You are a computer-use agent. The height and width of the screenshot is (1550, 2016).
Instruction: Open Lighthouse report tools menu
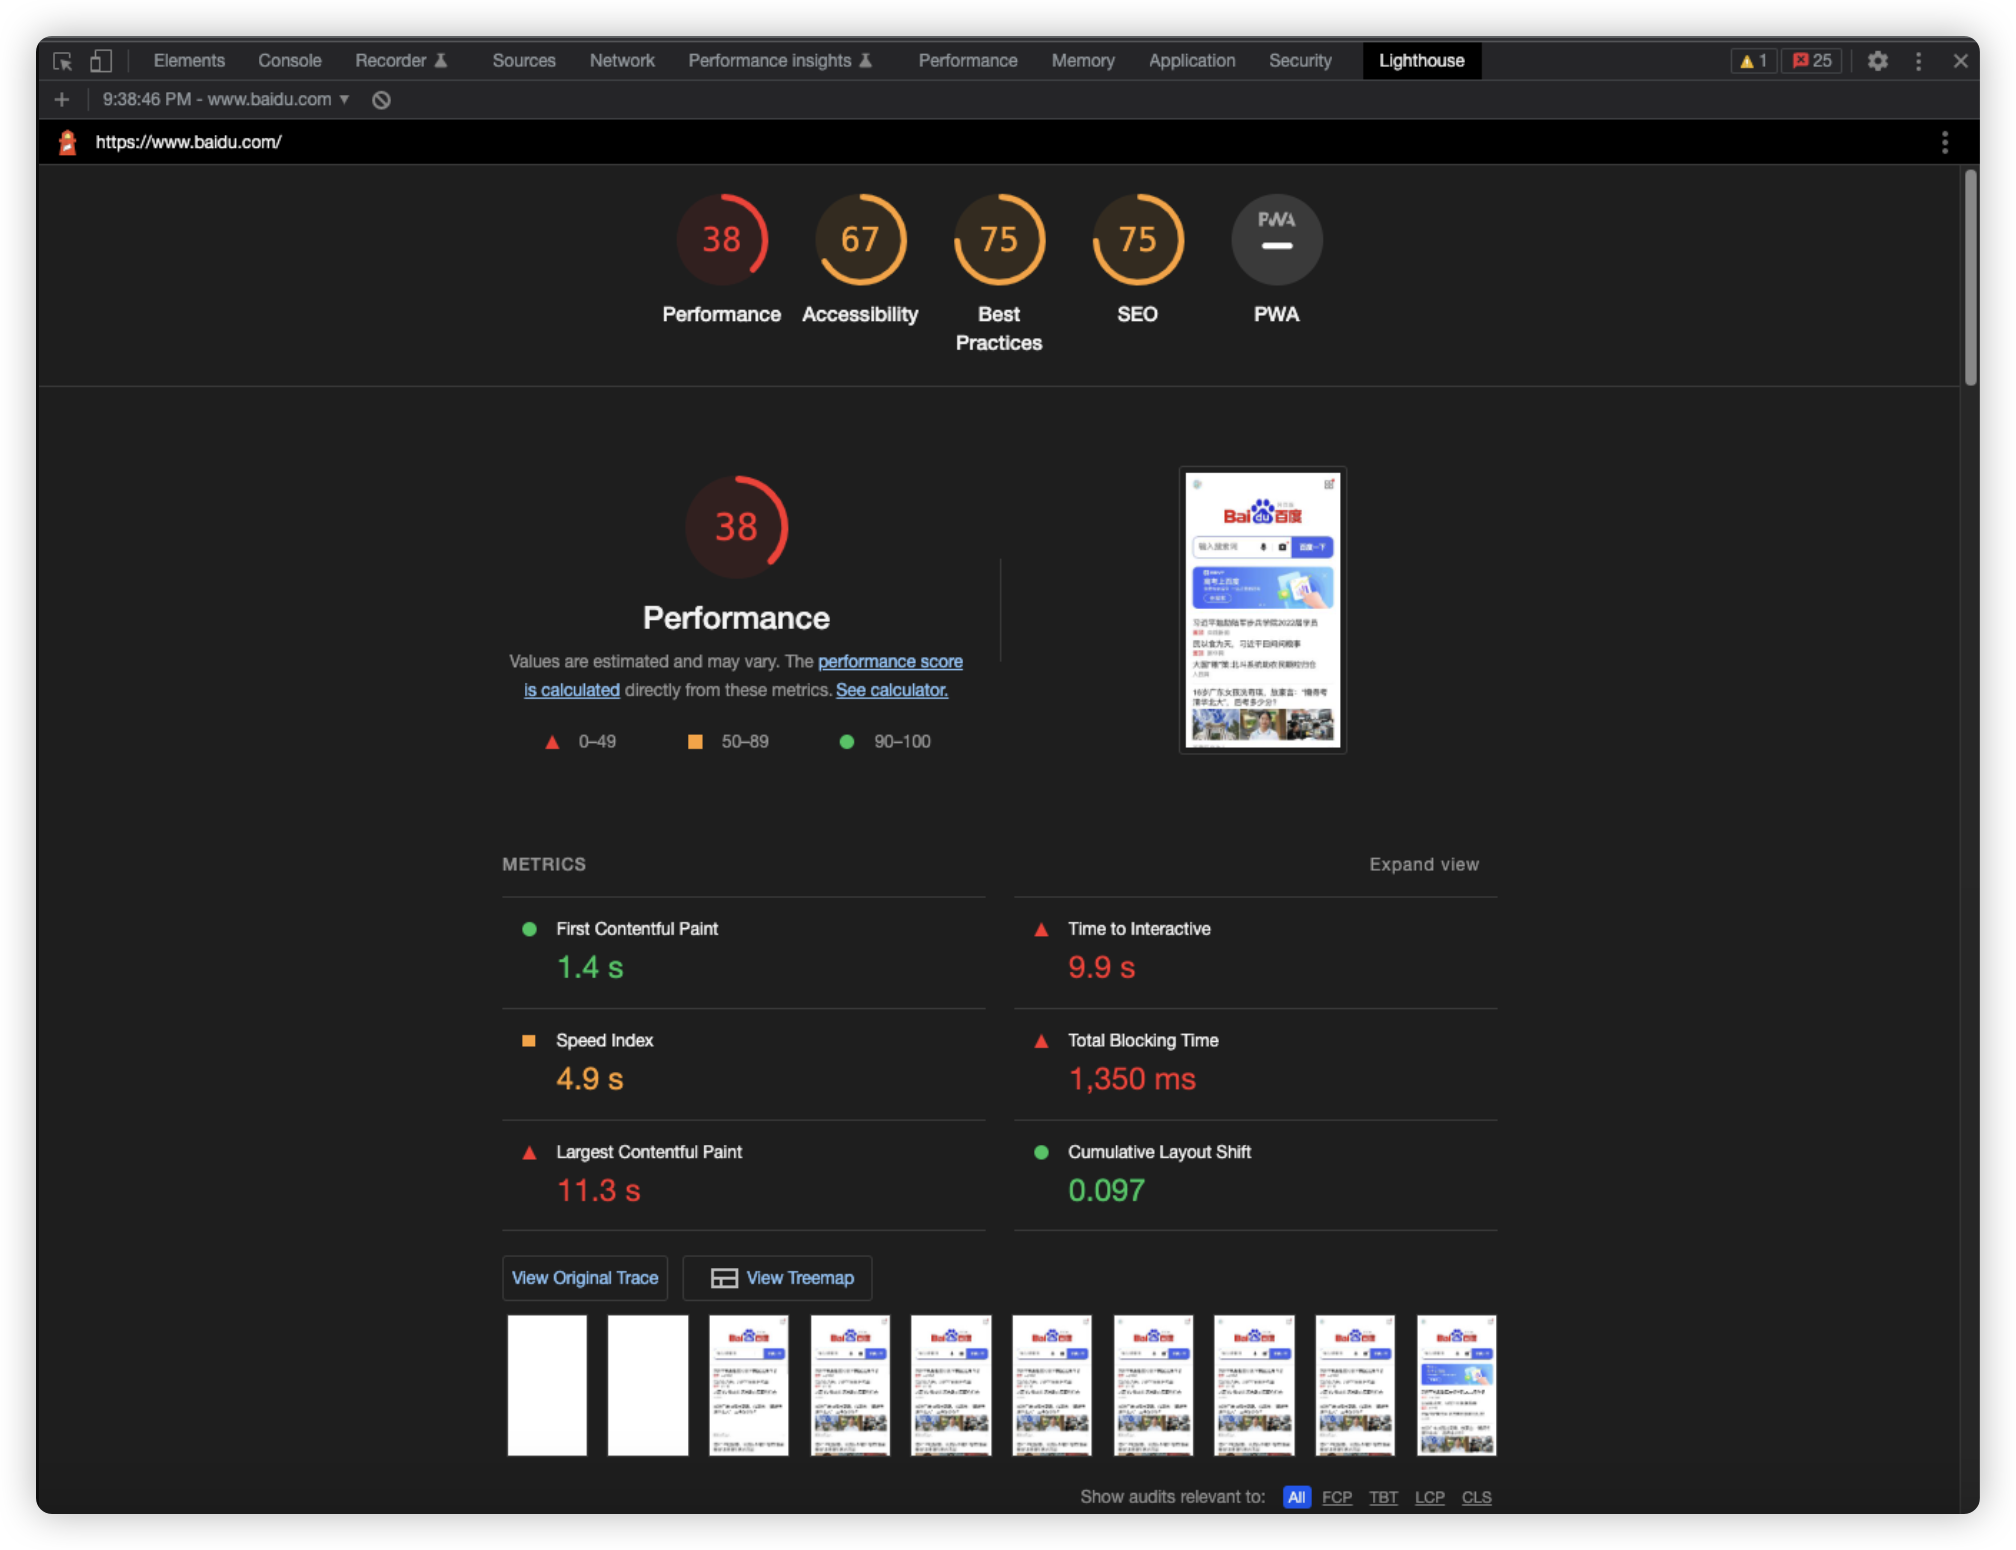(x=1944, y=142)
